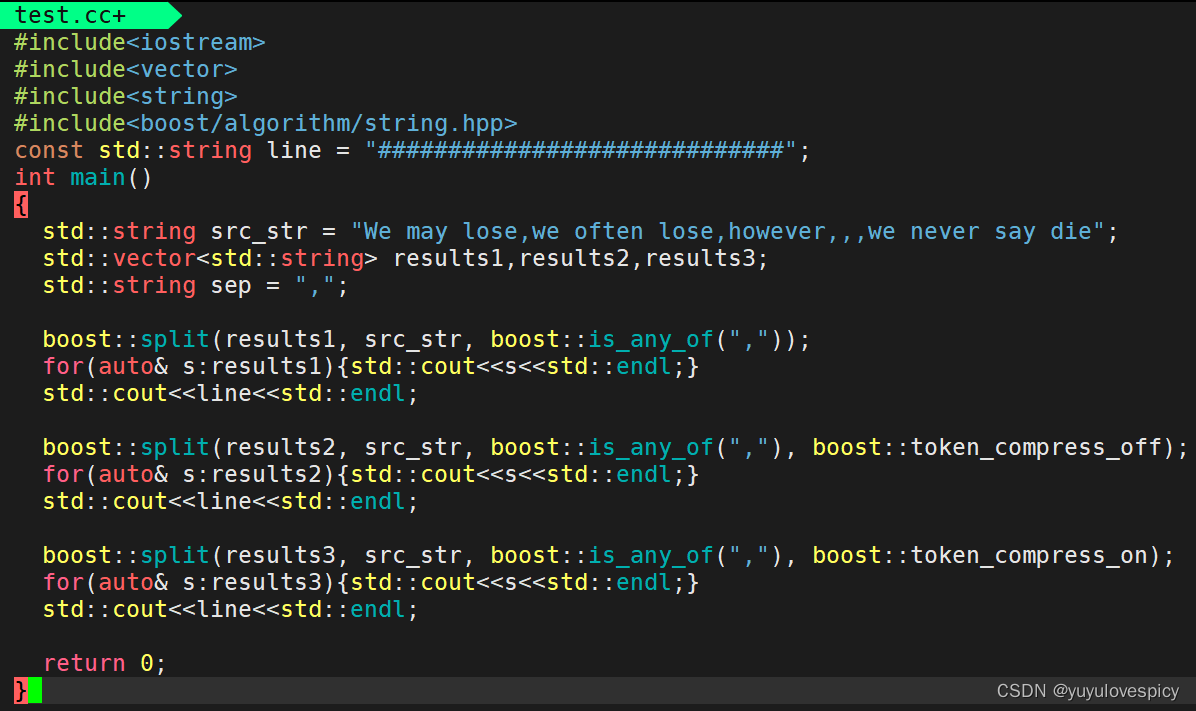The height and width of the screenshot is (711, 1196).
Task: Click the CSDN @yuyulovespicy watermark link
Action: [1085, 690]
